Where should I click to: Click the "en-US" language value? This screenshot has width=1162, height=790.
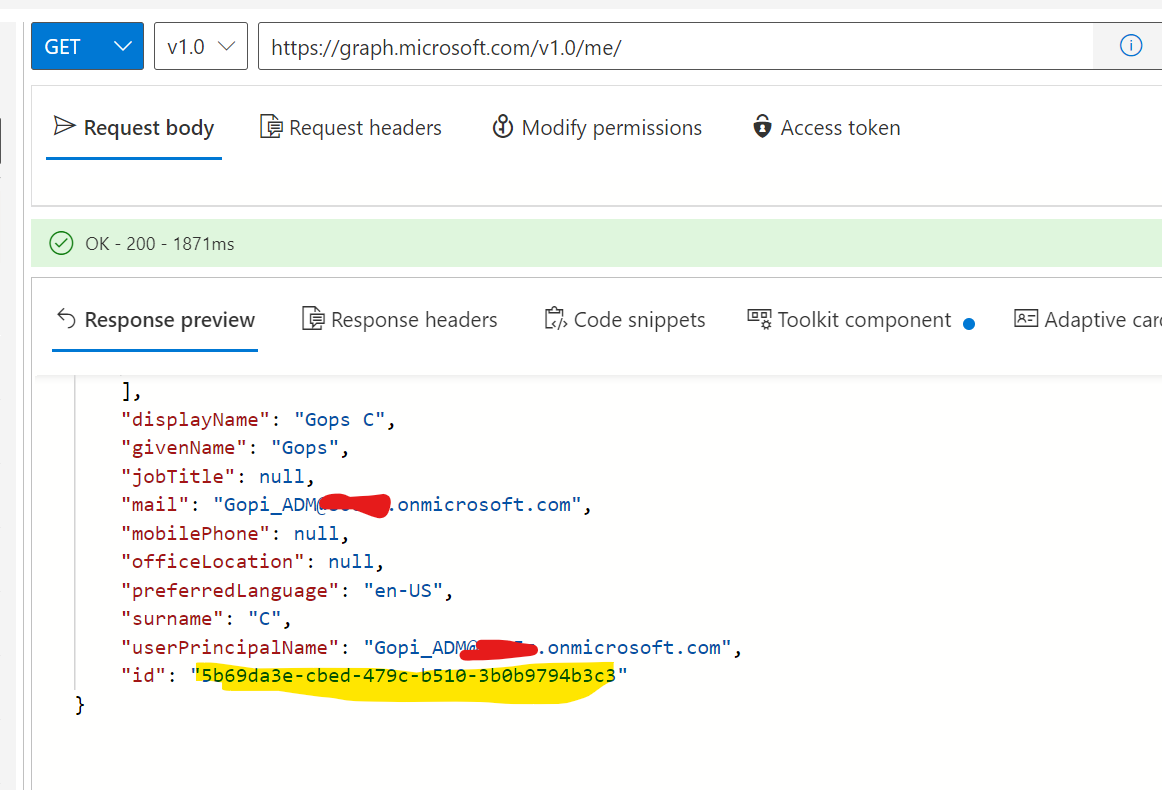[403, 591]
